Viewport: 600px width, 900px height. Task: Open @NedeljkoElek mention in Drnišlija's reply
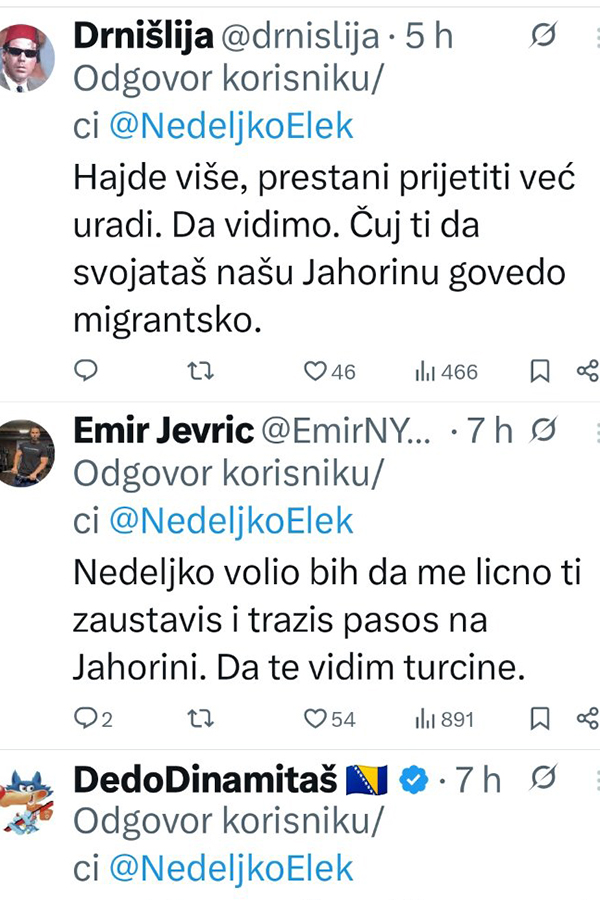point(230,127)
